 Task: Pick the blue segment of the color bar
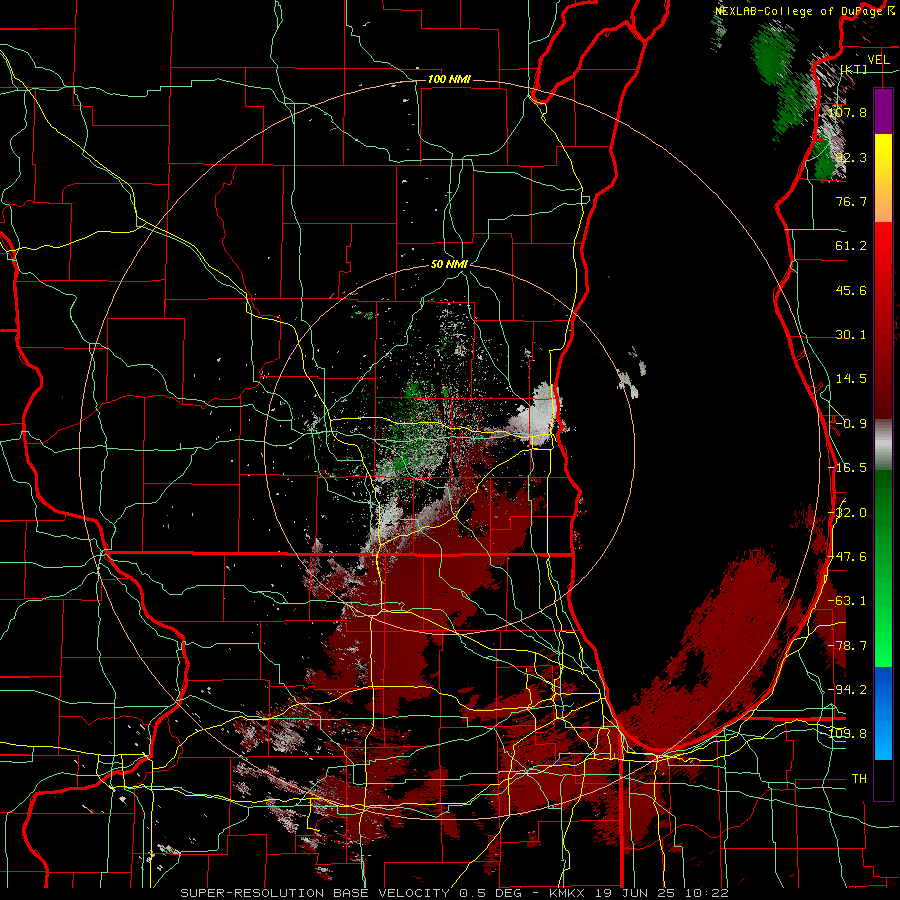pos(883,713)
